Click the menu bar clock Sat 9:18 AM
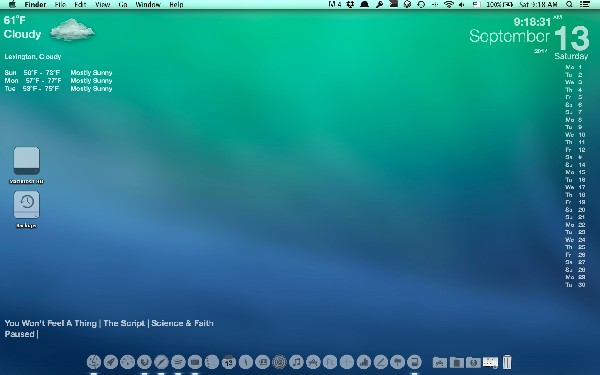600x375 pixels. tap(538, 5)
